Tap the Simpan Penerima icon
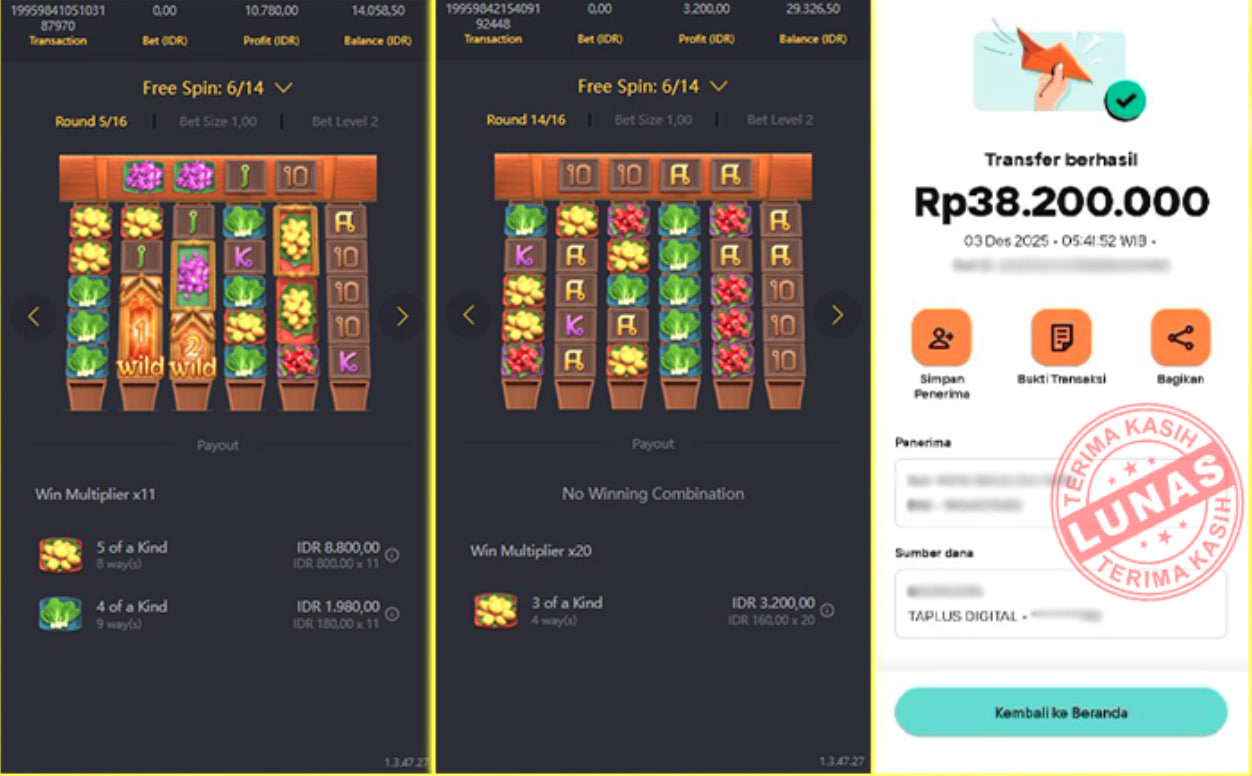This screenshot has width=1252, height=776. [941, 337]
